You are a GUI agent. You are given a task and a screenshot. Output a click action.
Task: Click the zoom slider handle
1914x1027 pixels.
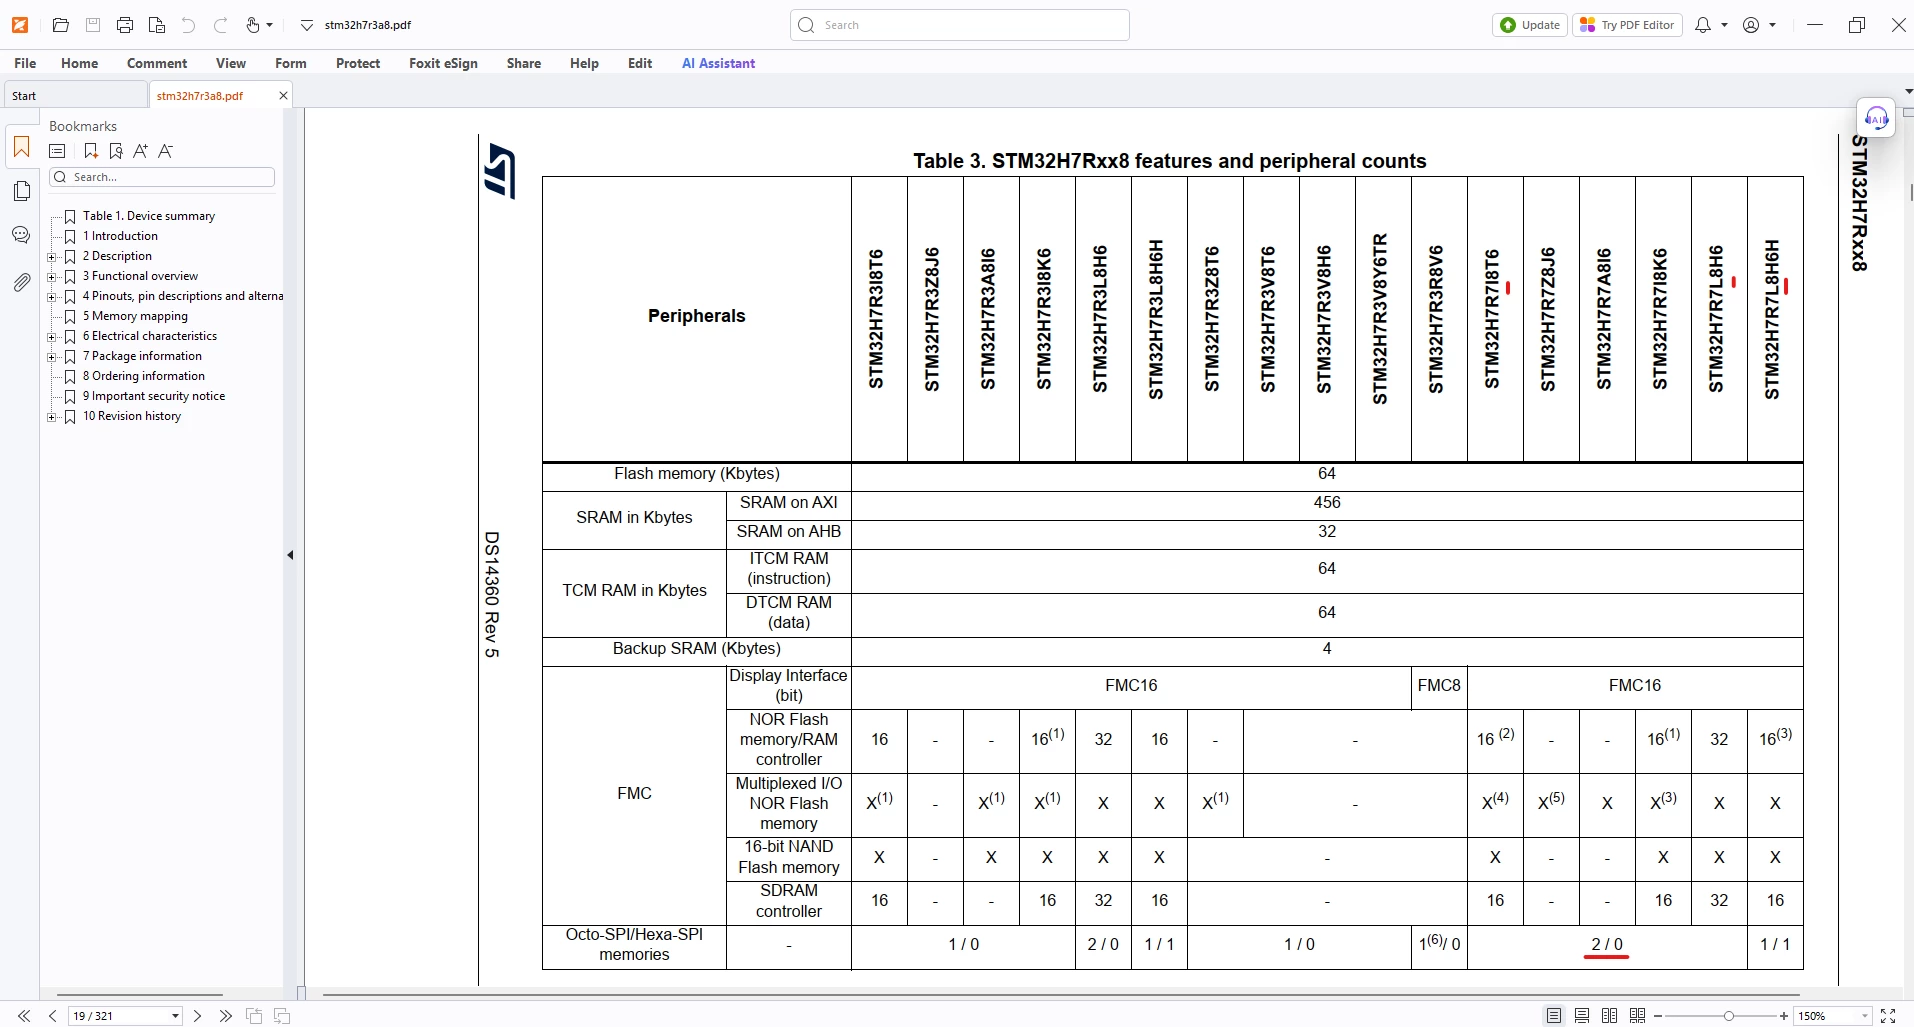pyautogui.click(x=1728, y=1016)
